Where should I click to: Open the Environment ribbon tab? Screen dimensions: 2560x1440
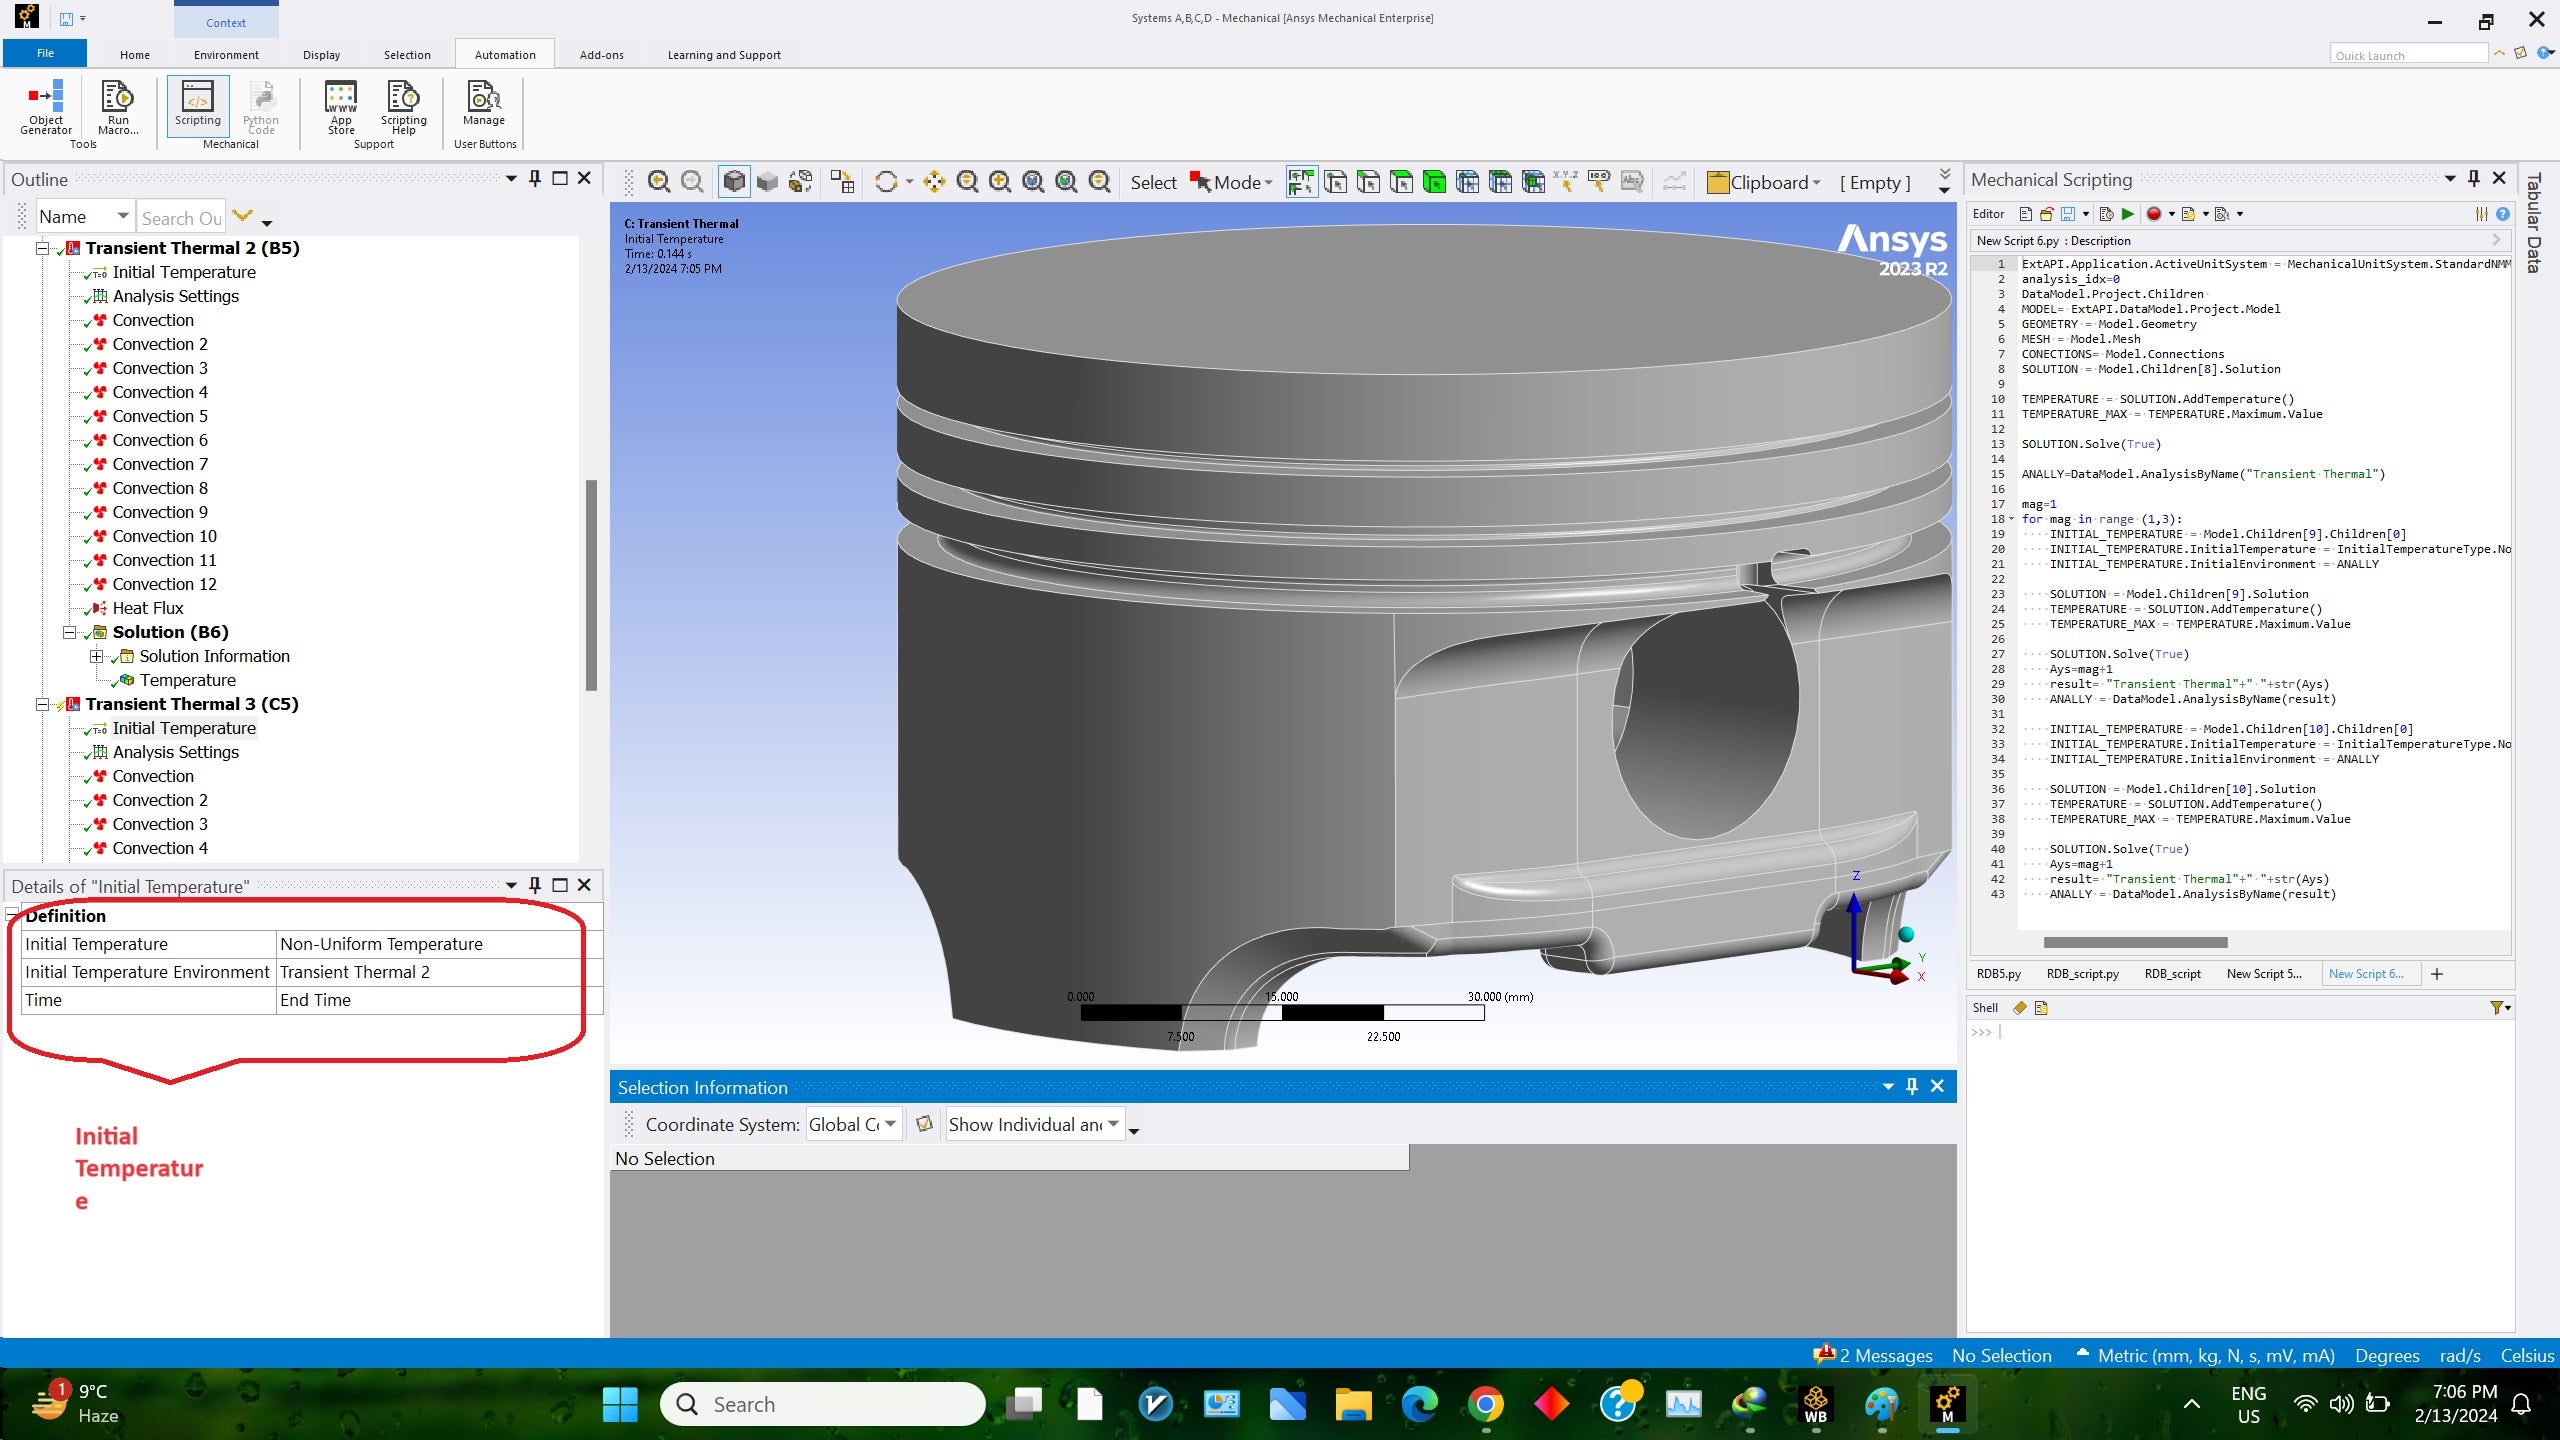pos(226,55)
